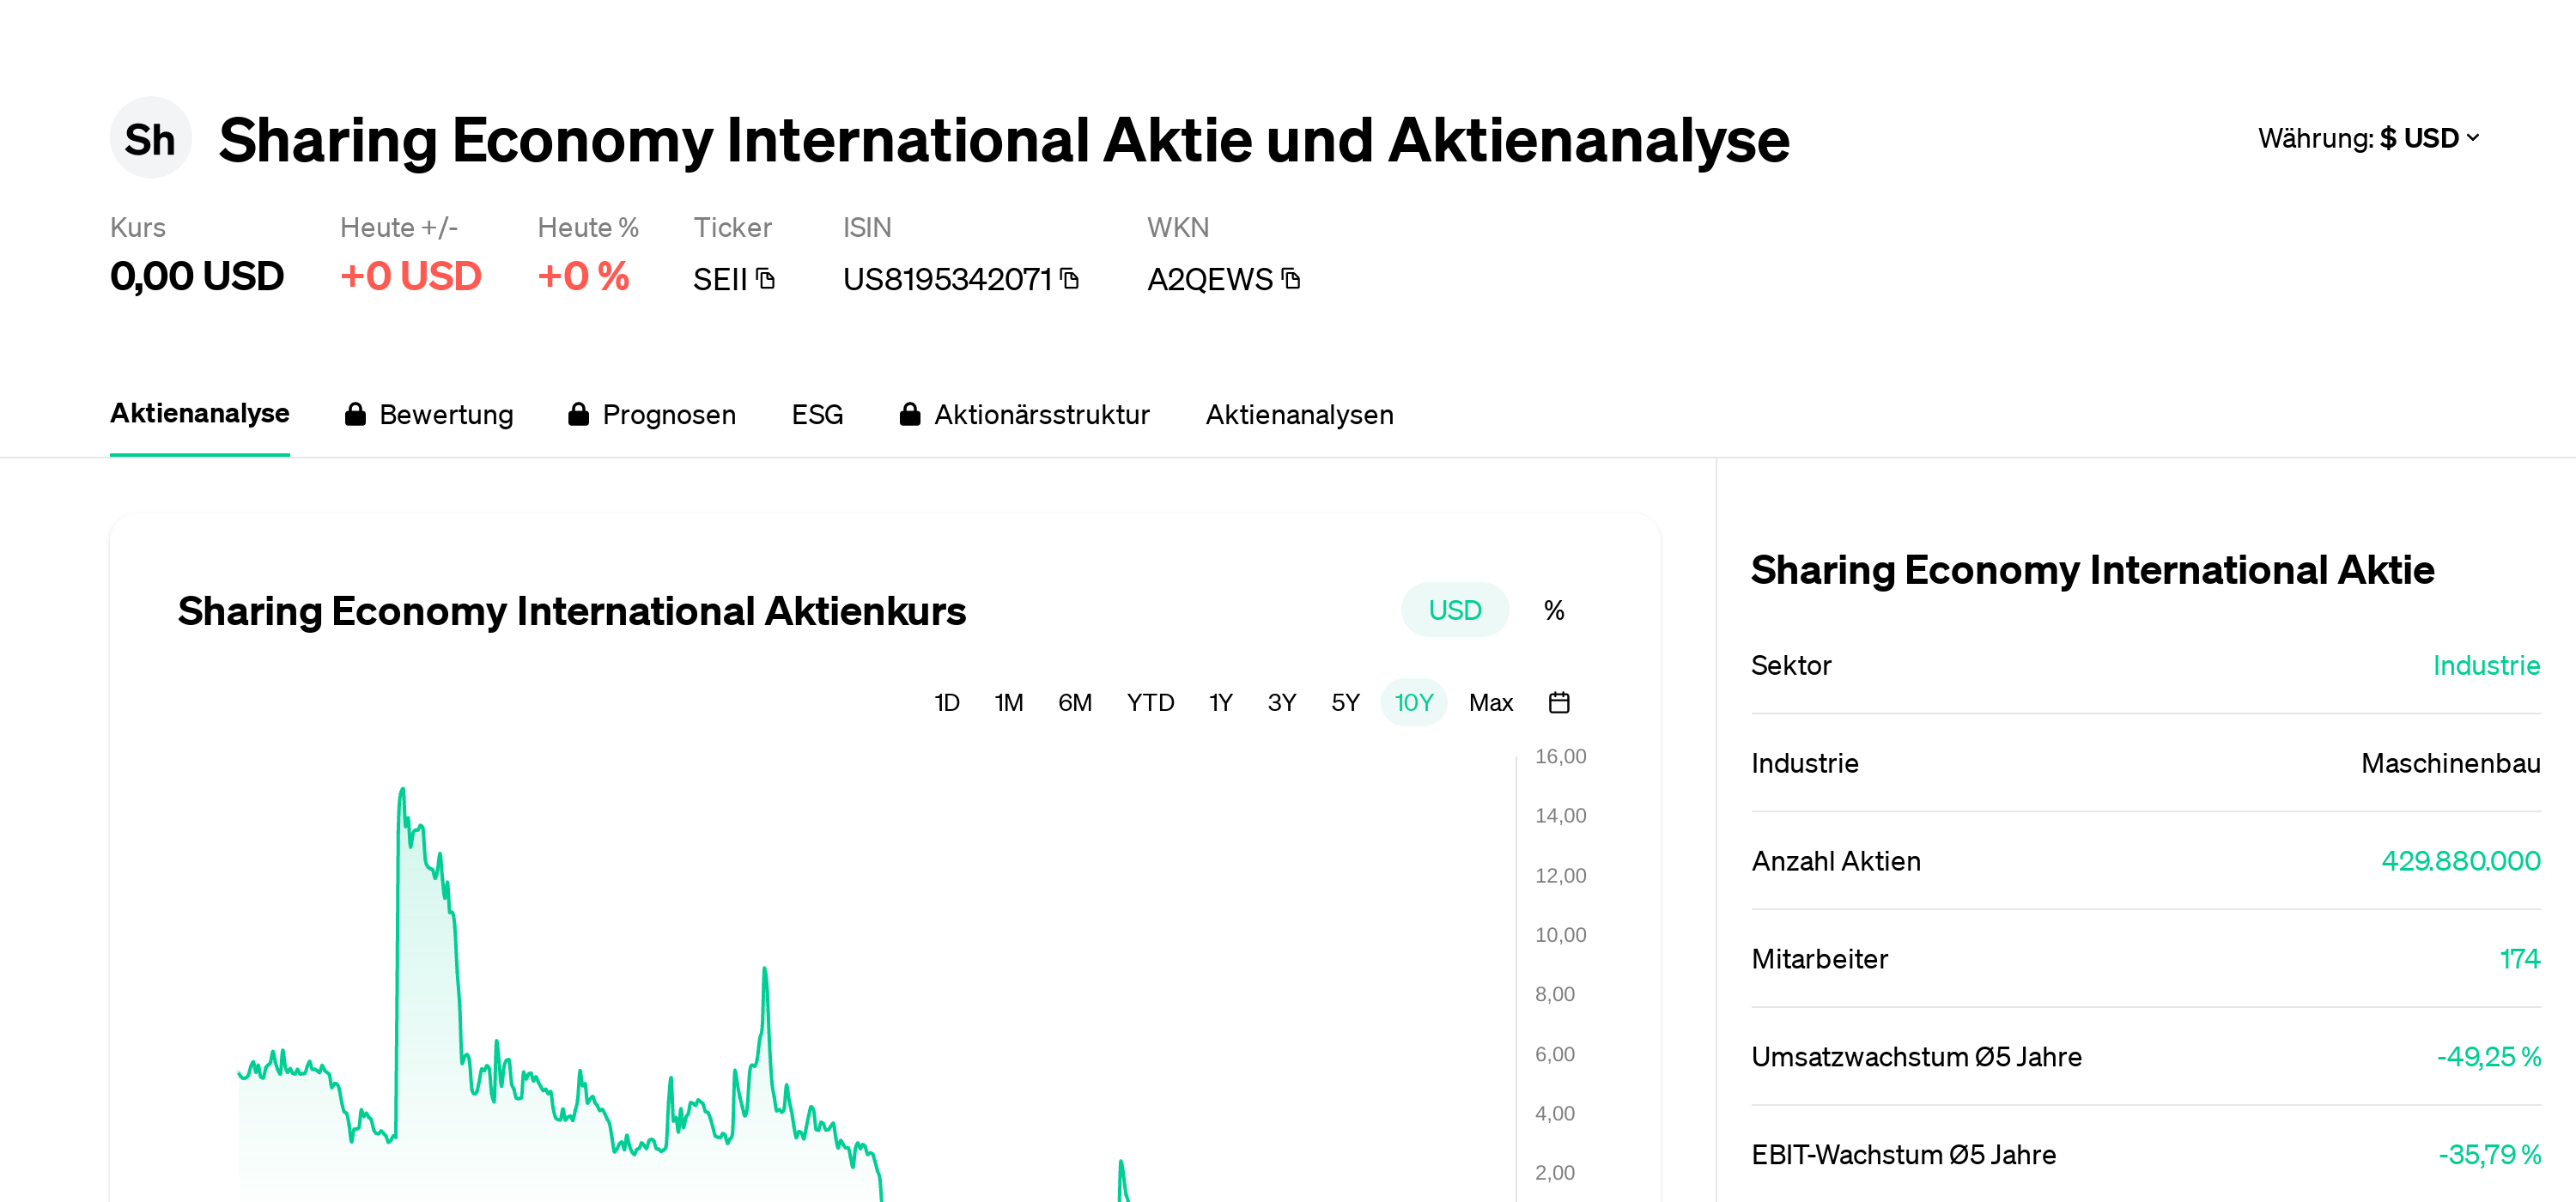The width and height of the screenshot is (2576, 1202).
Task: Select the 1M chart range
Action: point(1008,702)
